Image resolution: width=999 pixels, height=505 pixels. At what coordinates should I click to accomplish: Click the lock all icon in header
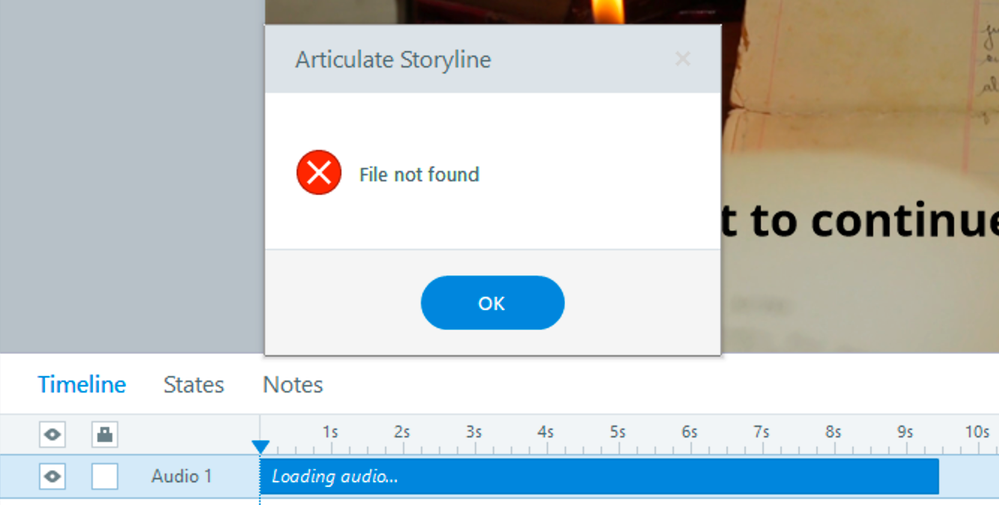[105, 434]
